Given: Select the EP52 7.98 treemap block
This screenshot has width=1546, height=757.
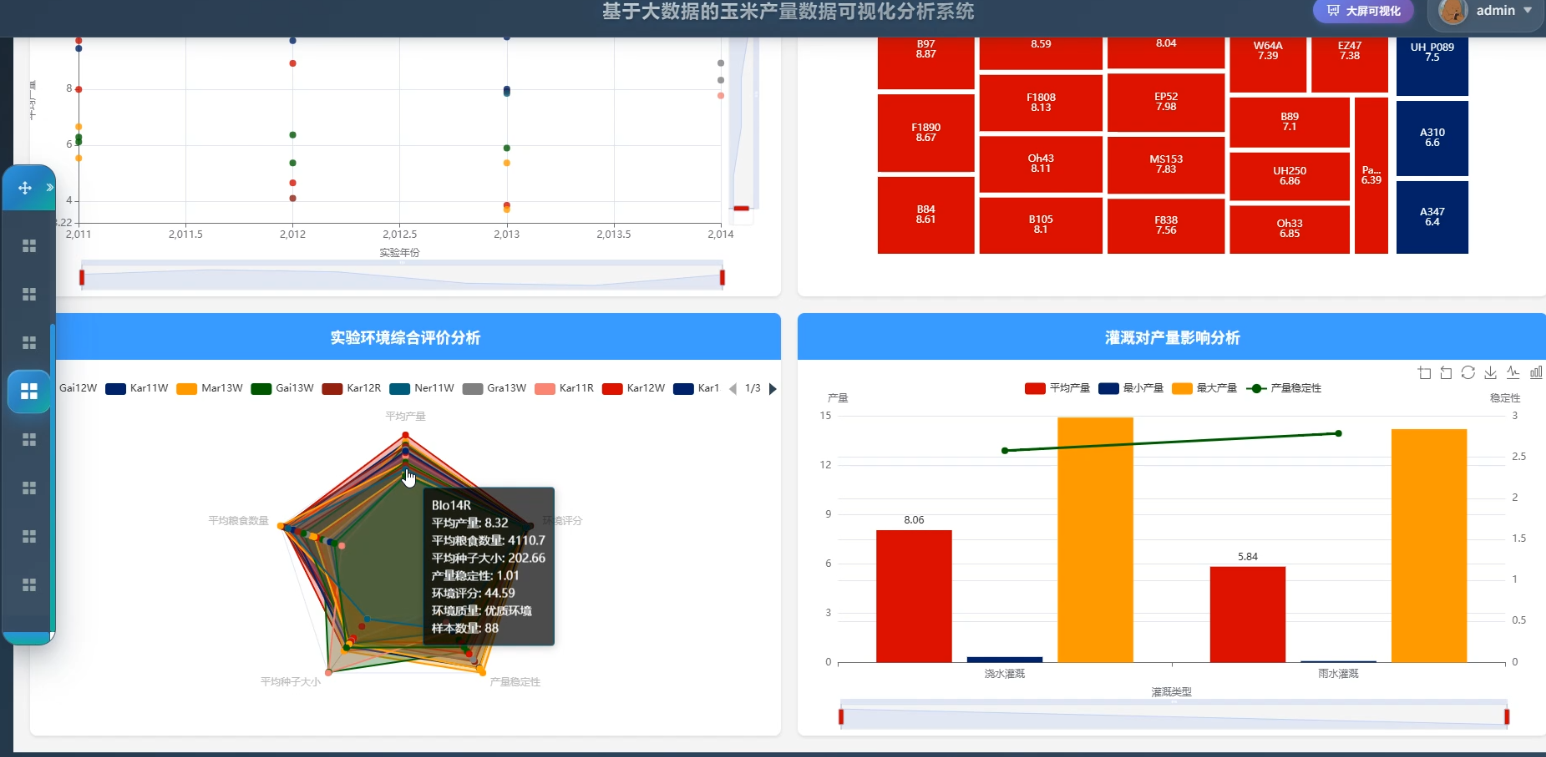Looking at the screenshot, I should [x=1166, y=102].
